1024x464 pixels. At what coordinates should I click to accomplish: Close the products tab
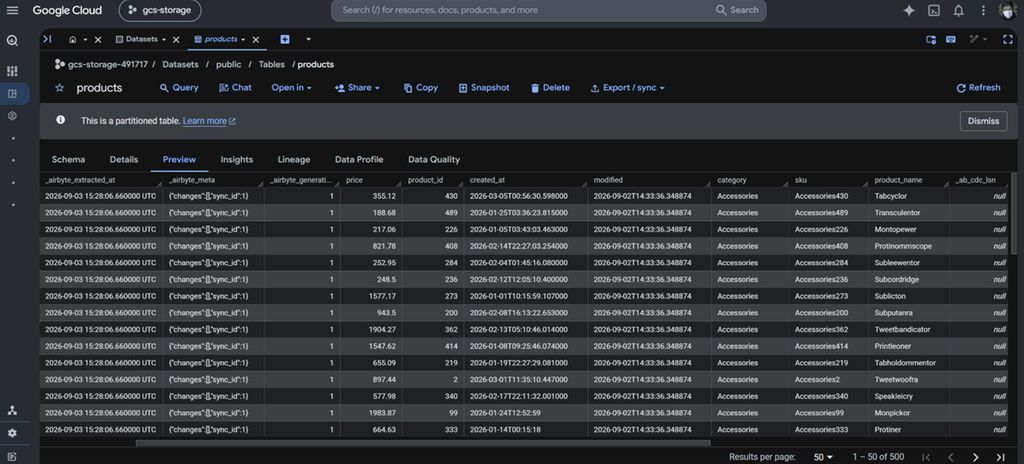256,40
